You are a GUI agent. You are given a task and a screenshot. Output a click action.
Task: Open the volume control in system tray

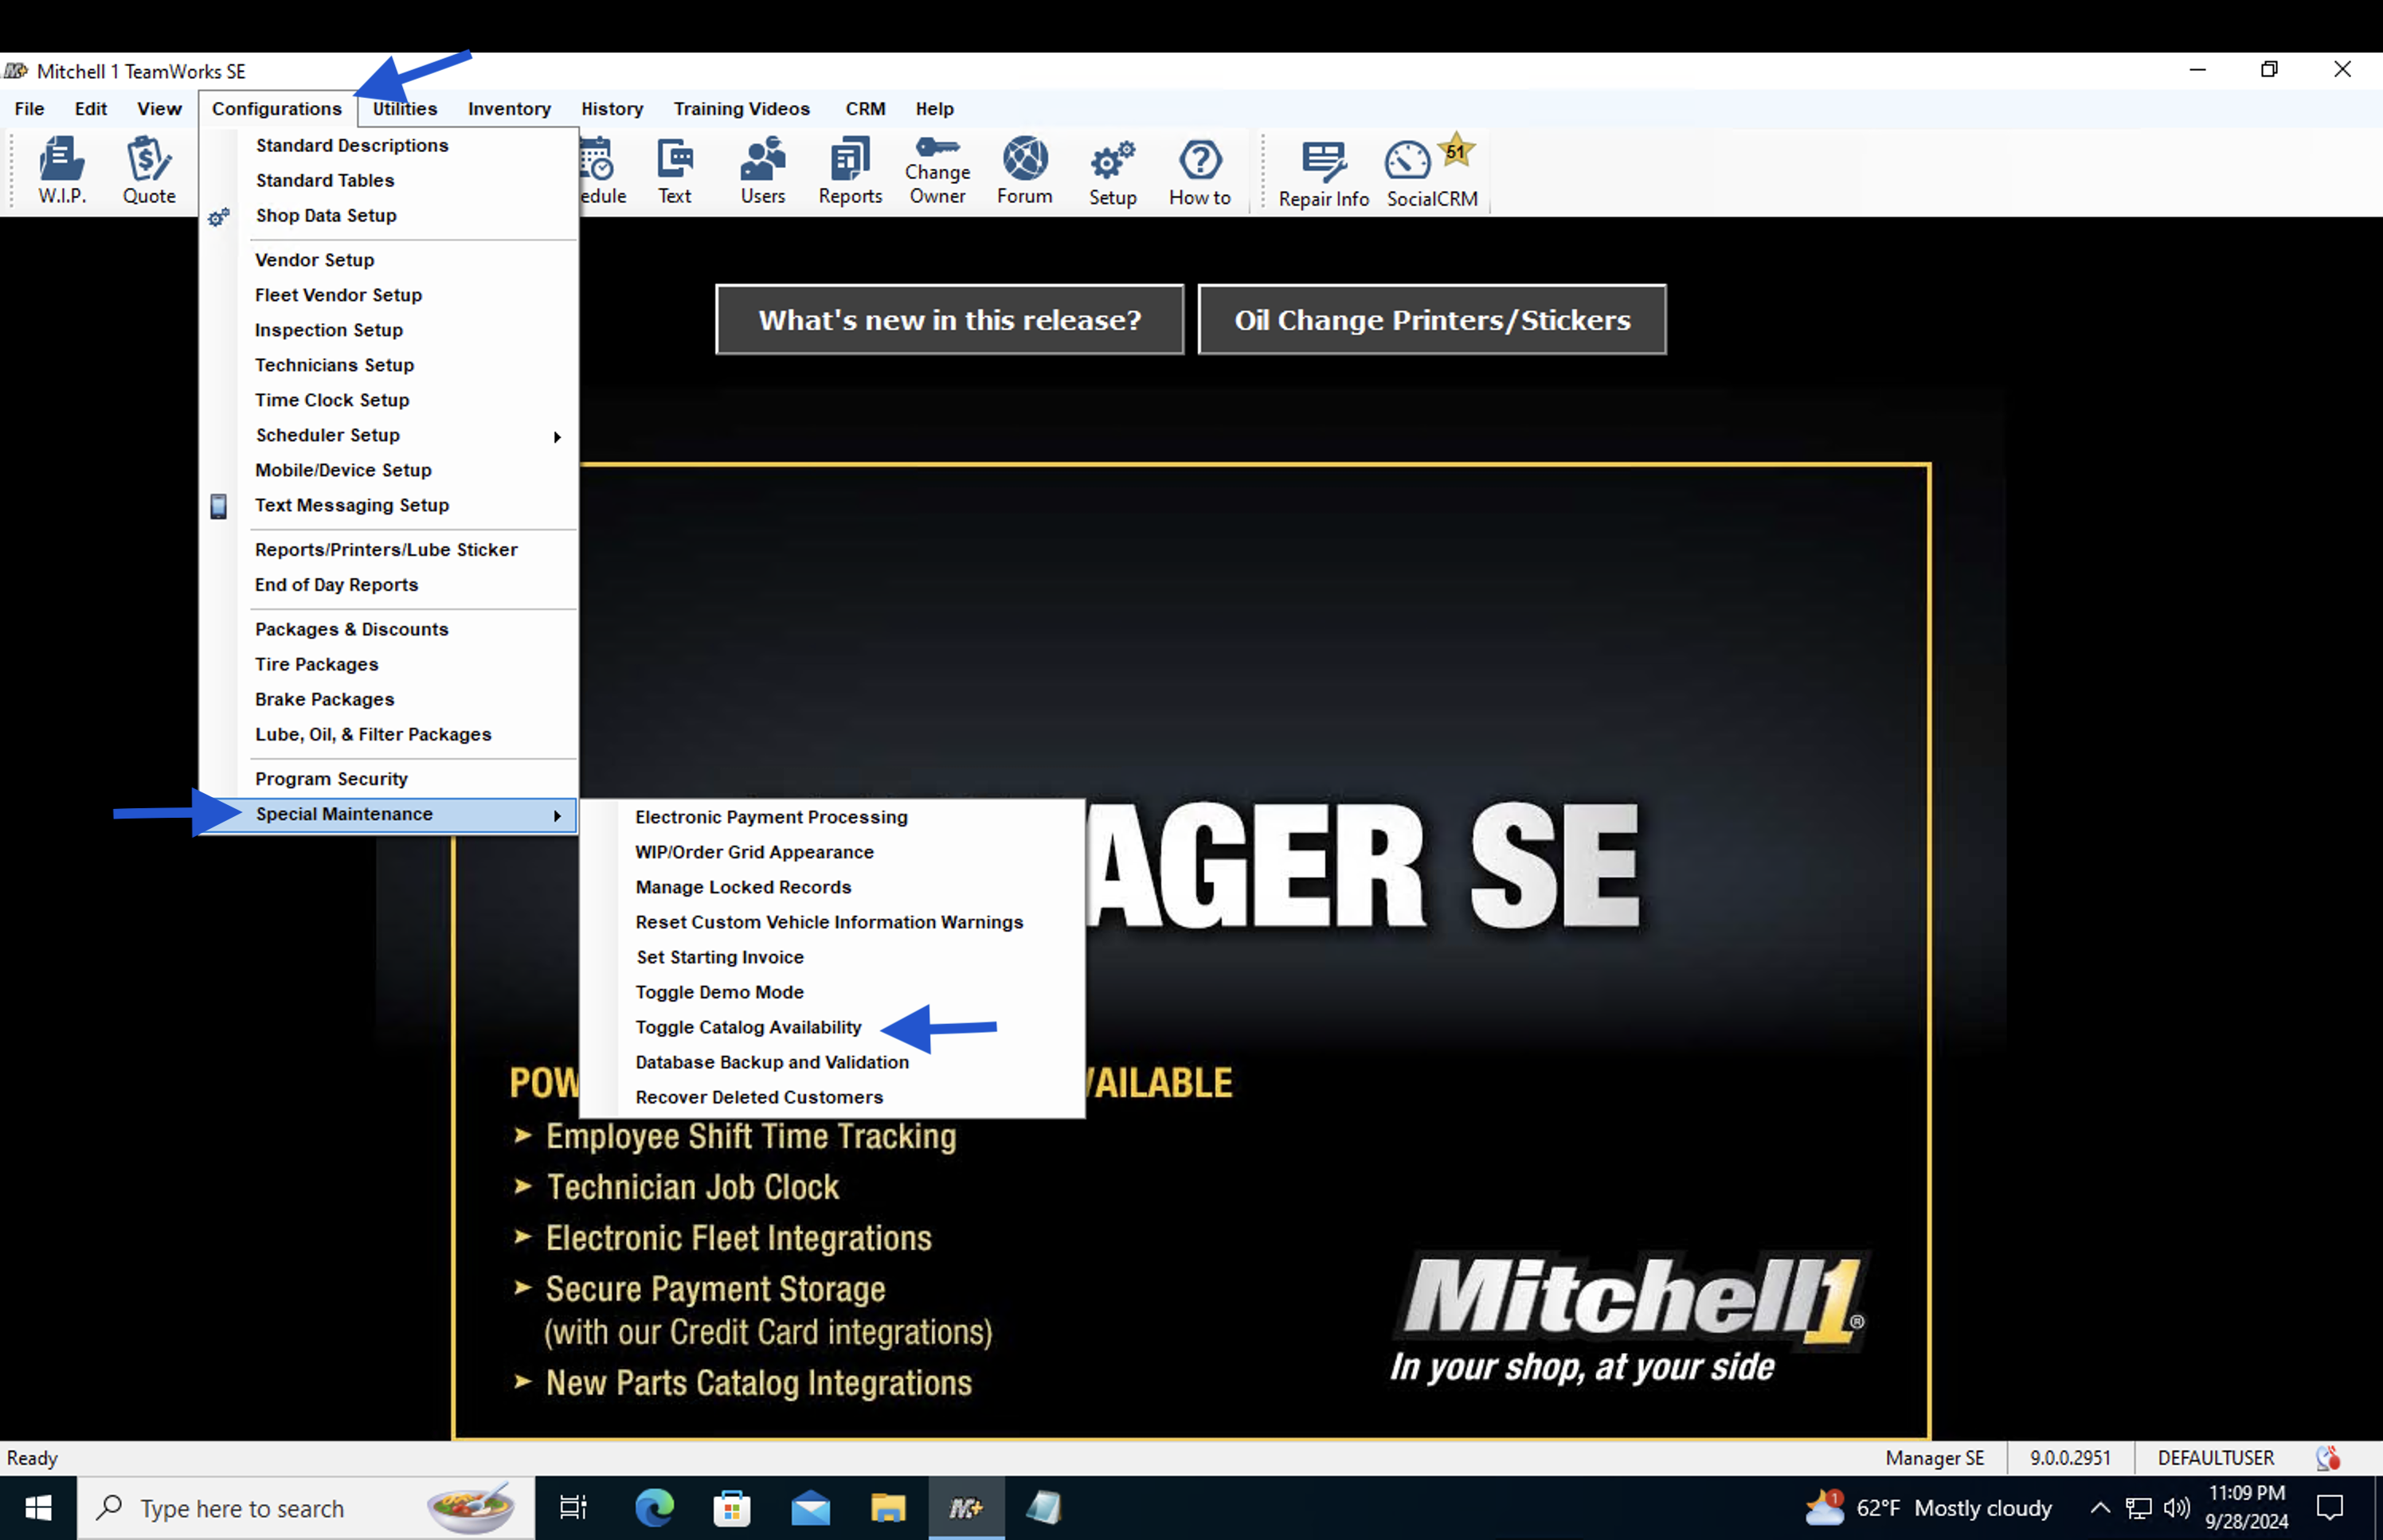click(x=2176, y=1507)
